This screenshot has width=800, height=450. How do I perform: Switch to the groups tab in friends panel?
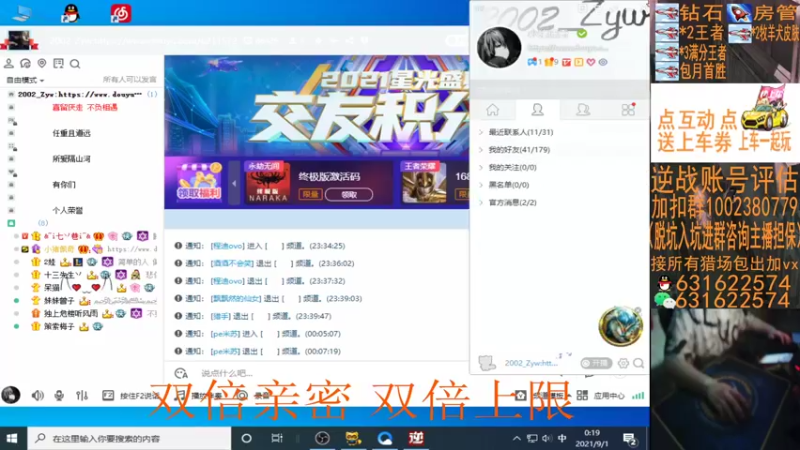click(583, 110)
